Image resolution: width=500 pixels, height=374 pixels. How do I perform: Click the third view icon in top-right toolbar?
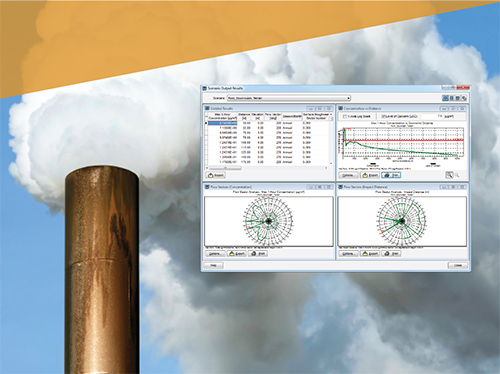tap(458, 98)
